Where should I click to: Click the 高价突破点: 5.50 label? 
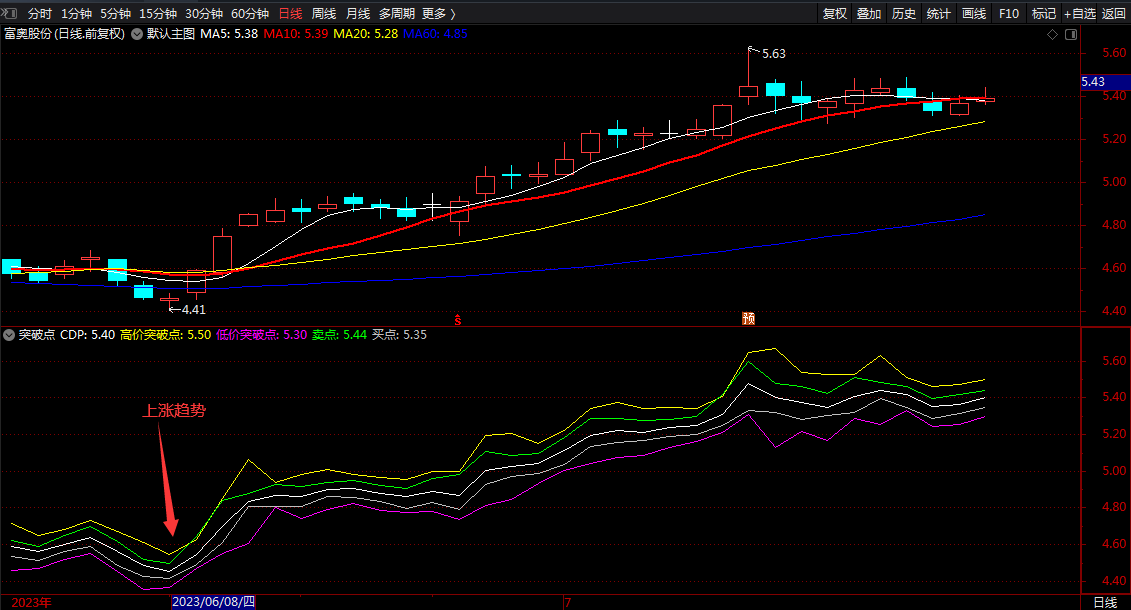point(166,335)
